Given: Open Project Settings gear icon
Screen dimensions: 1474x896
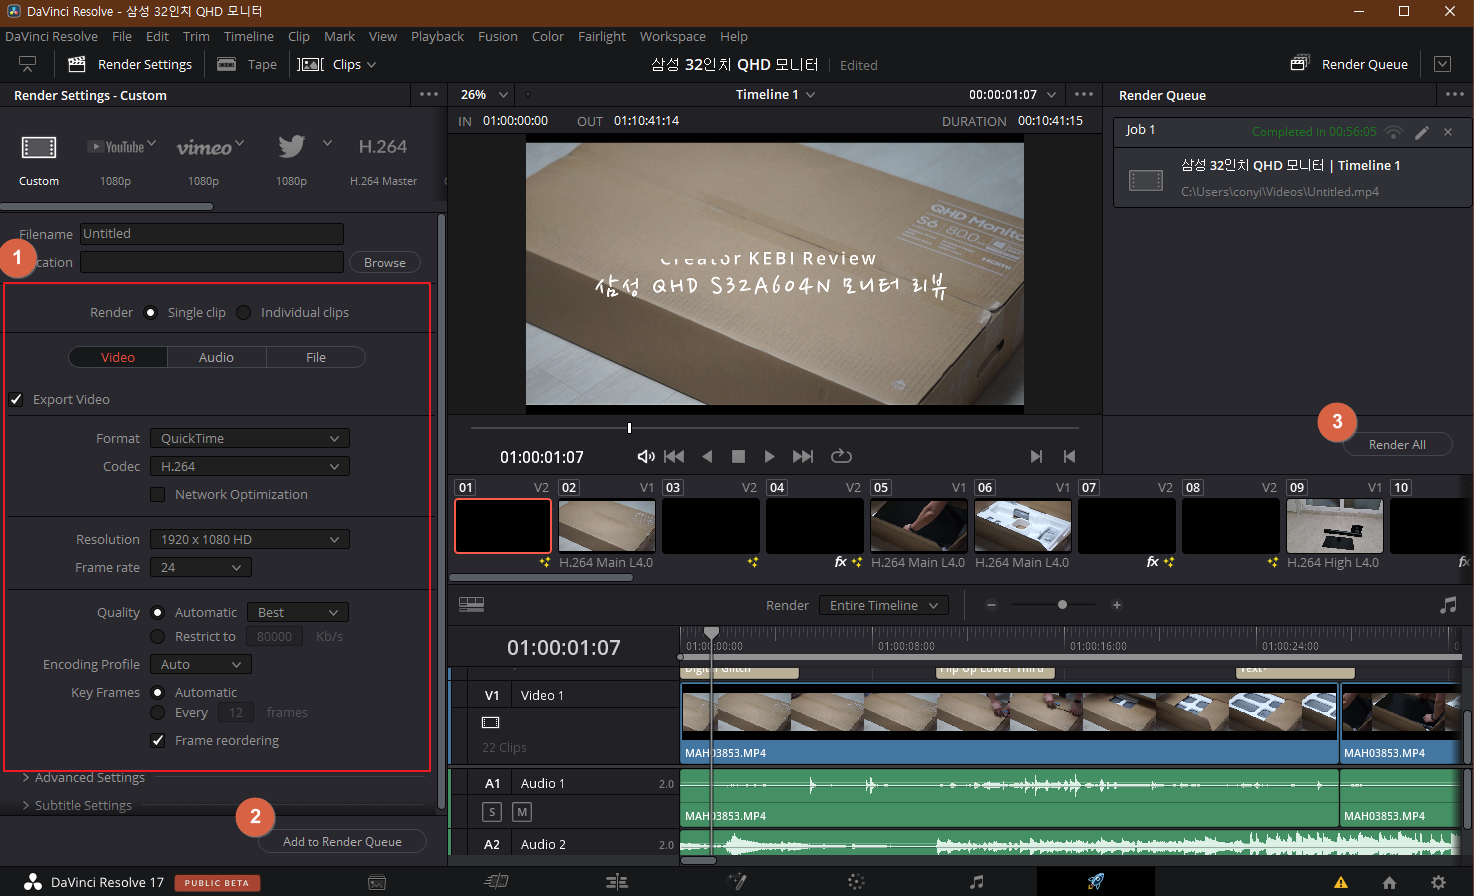Looking at the screenshot, I should 1438,882.
